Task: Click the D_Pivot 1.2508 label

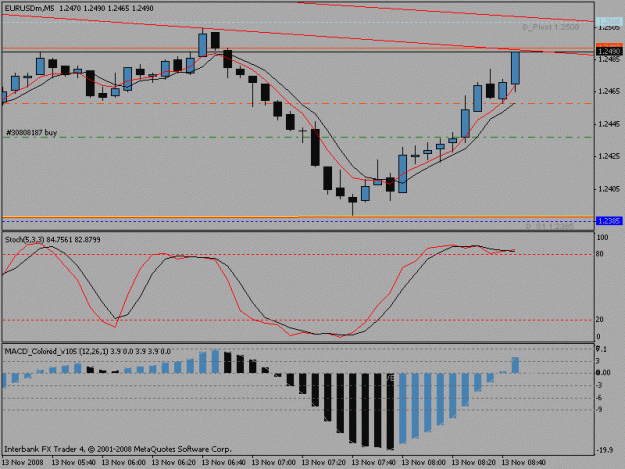Action: (551, 27)
